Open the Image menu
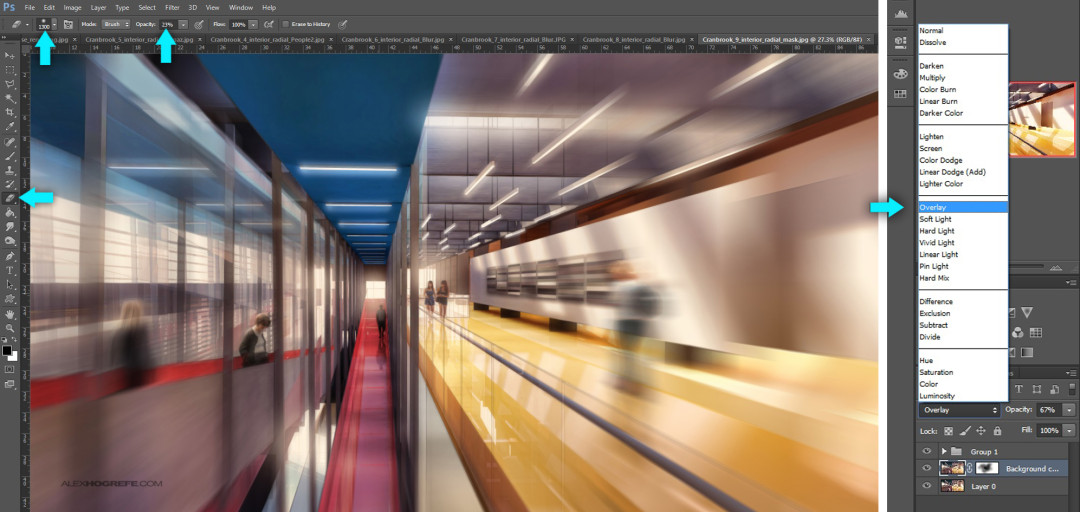 (72, 8)
